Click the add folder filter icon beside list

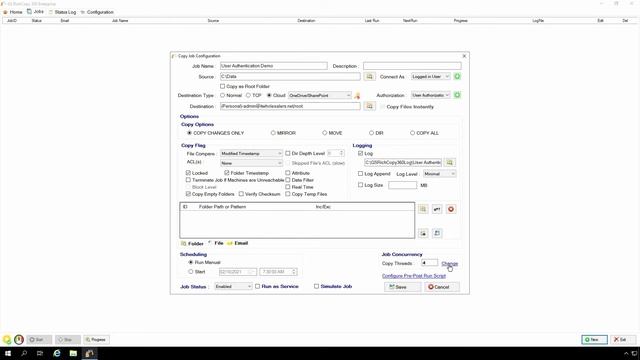[423, 209]
